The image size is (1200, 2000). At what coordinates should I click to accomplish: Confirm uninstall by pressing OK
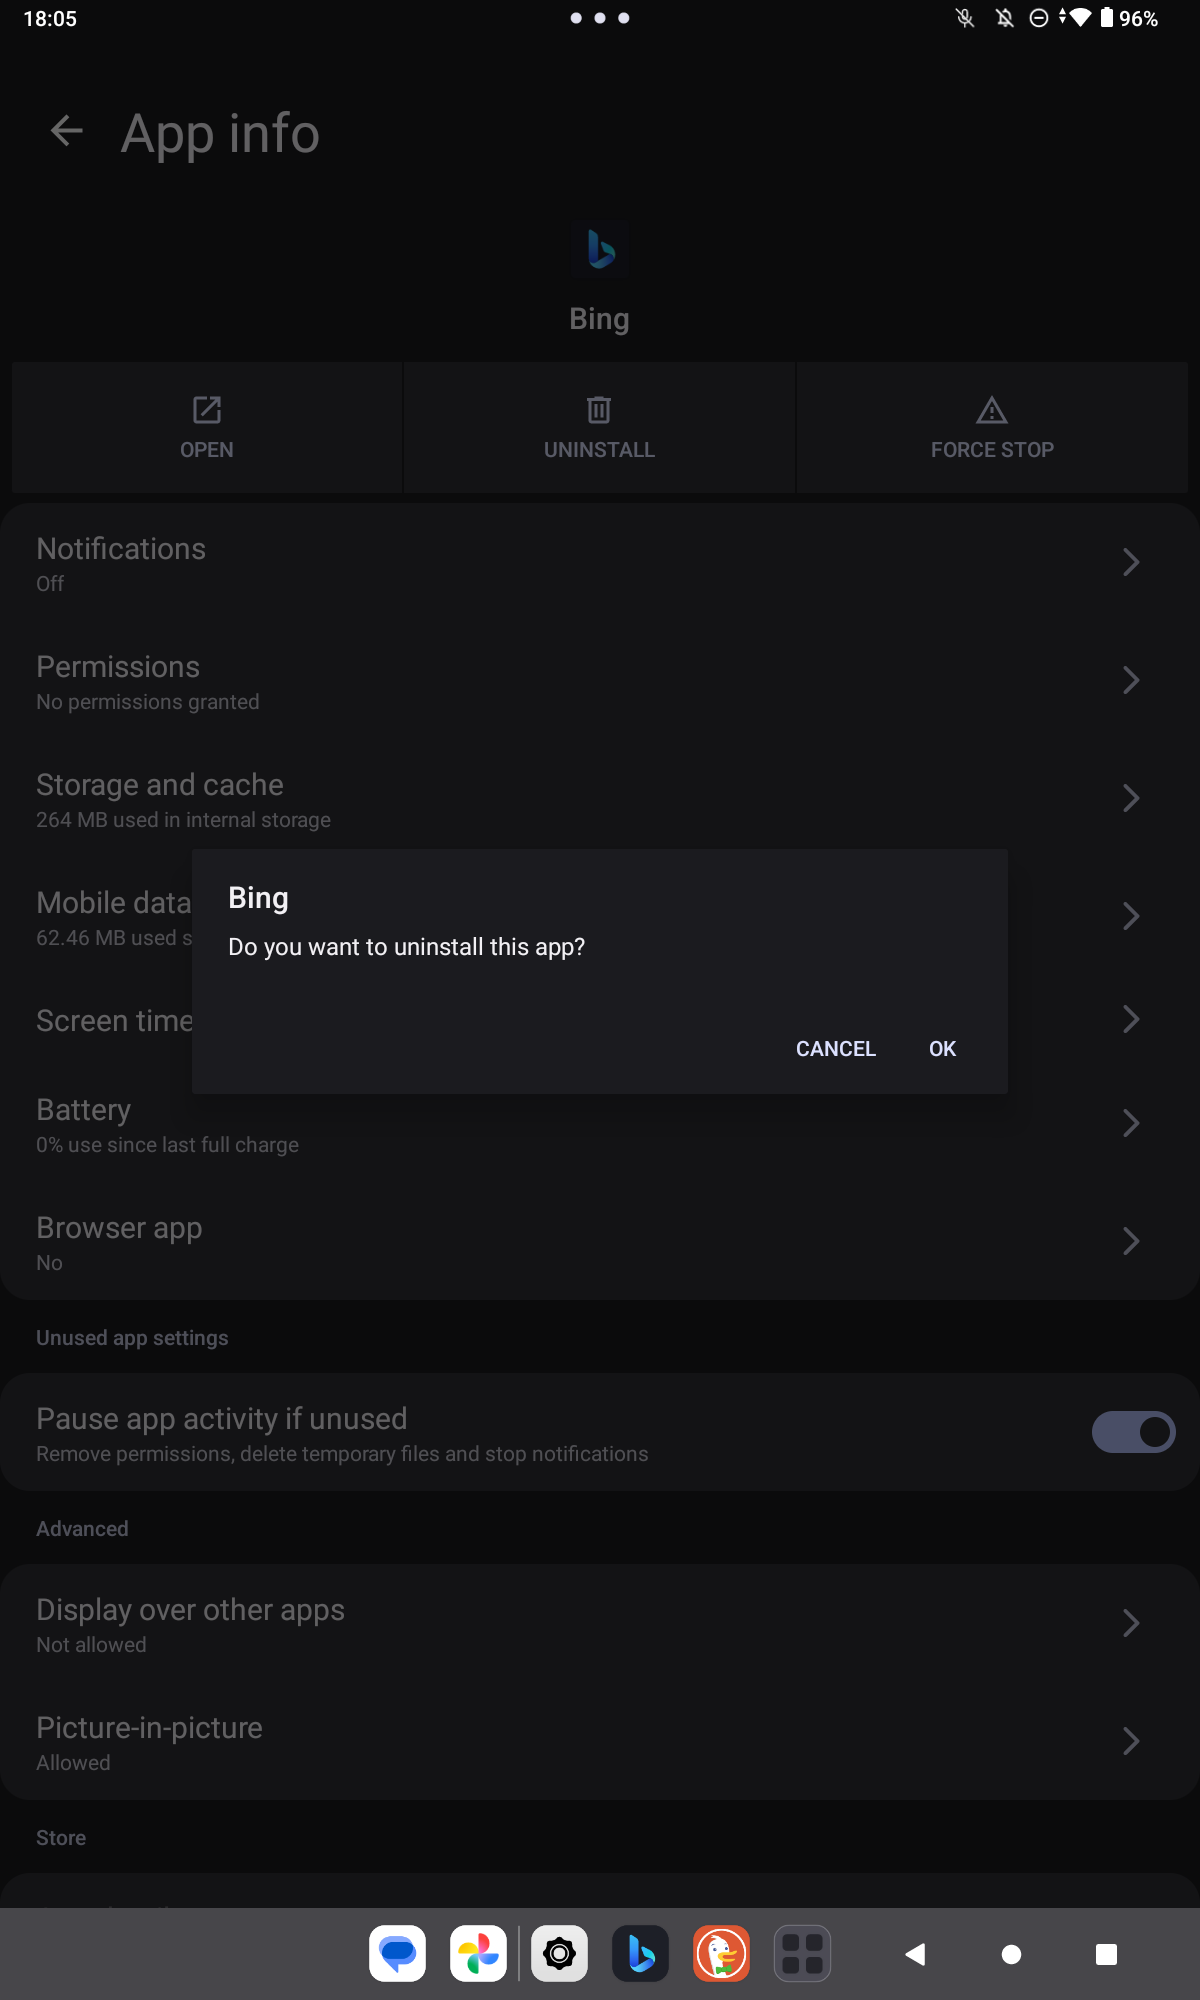pos(942,1049)
